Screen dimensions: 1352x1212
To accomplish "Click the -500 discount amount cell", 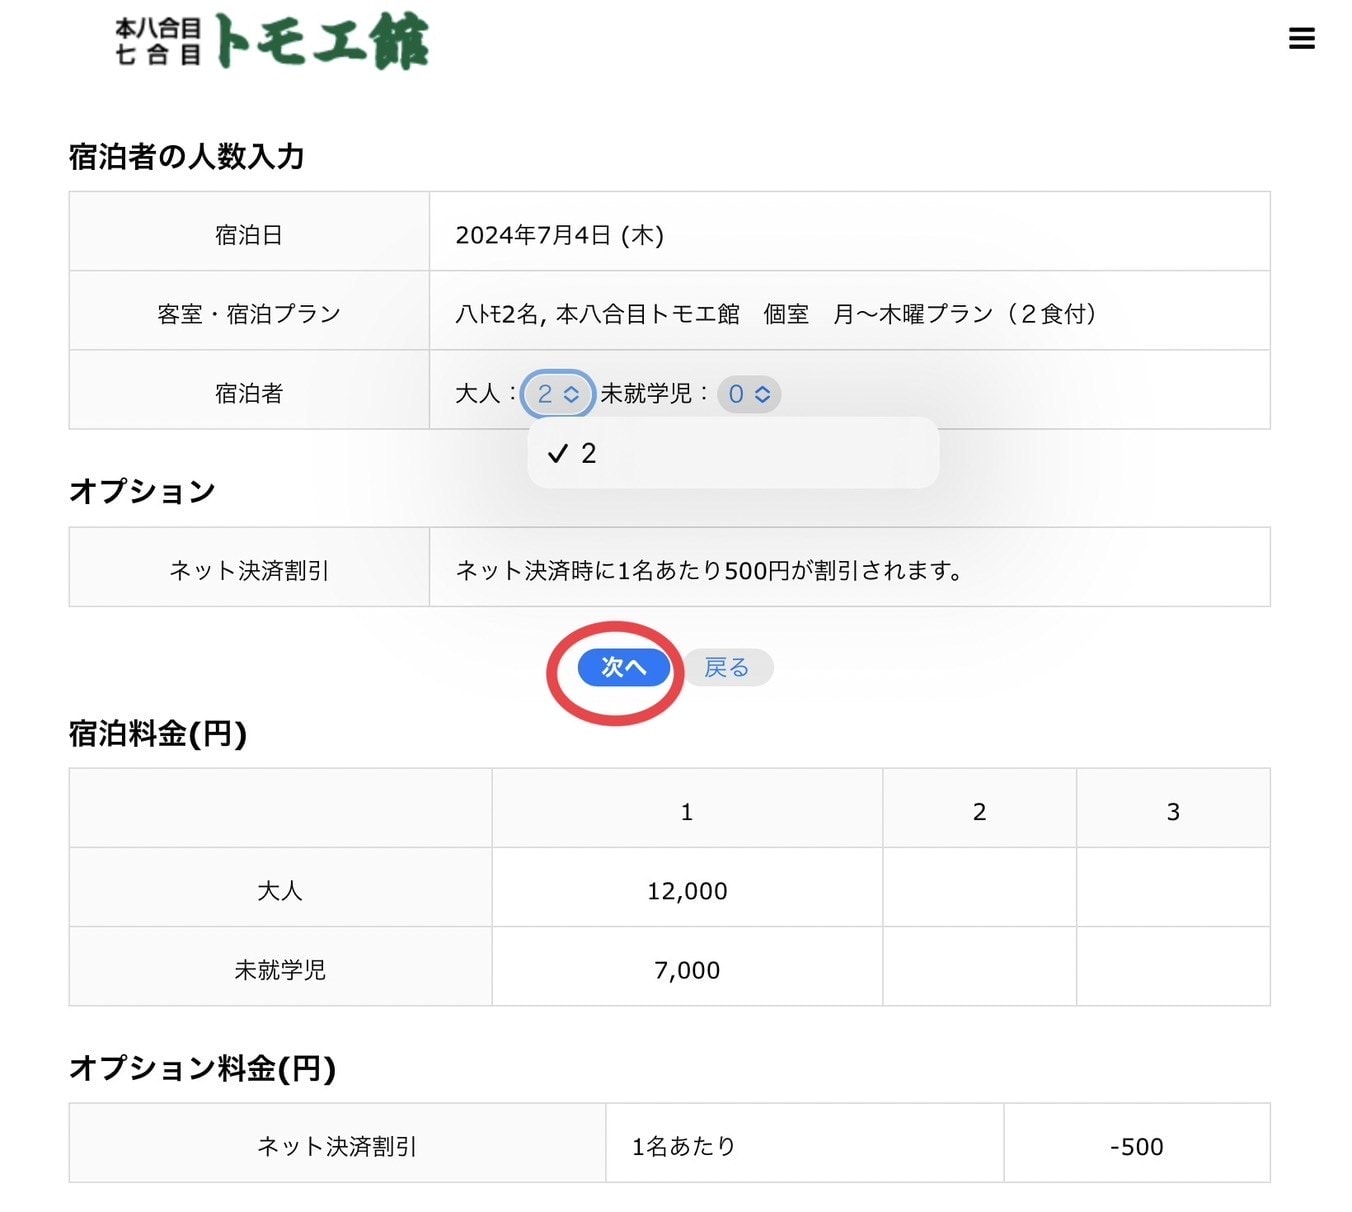I will 1136,1146.
